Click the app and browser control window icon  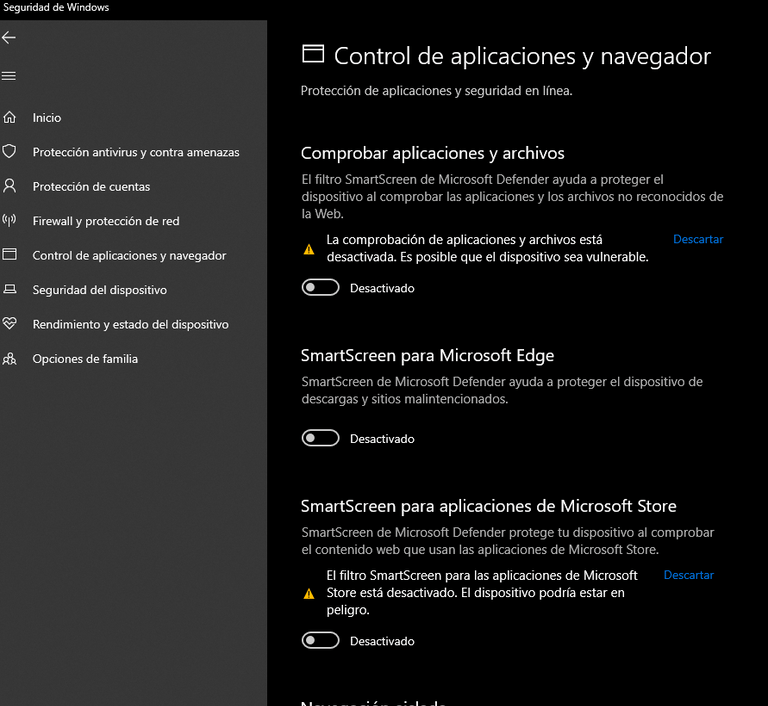pyautogui.click(x=10, y=255)
